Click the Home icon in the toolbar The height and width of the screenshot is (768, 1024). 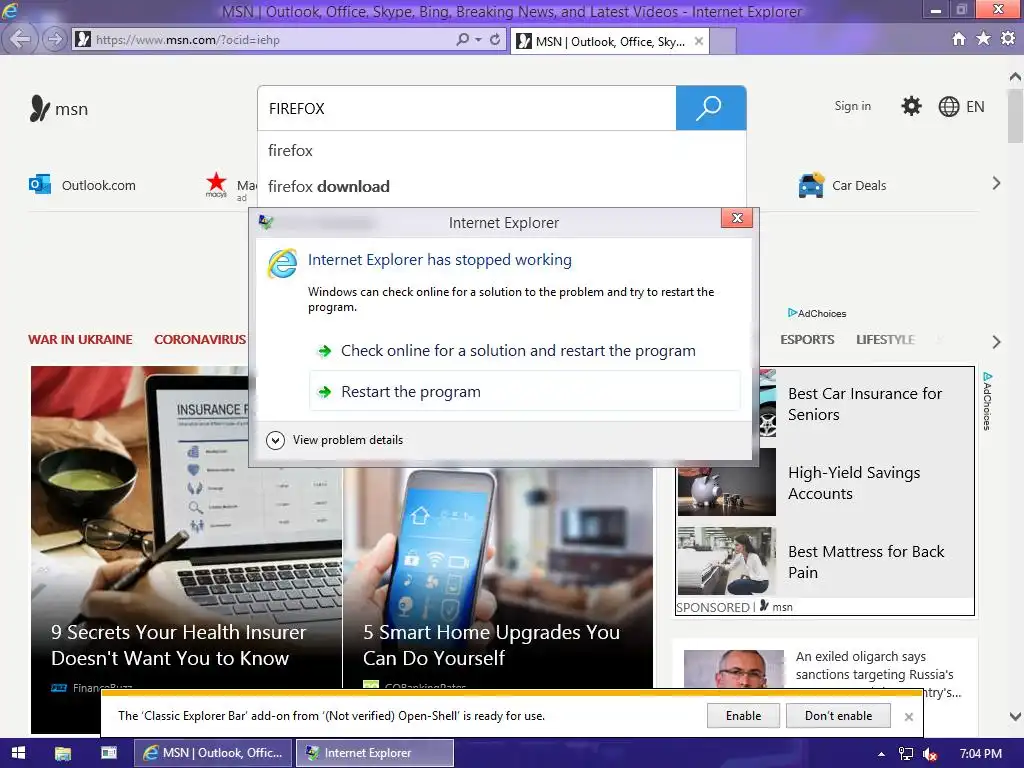(x=958, y=39)
